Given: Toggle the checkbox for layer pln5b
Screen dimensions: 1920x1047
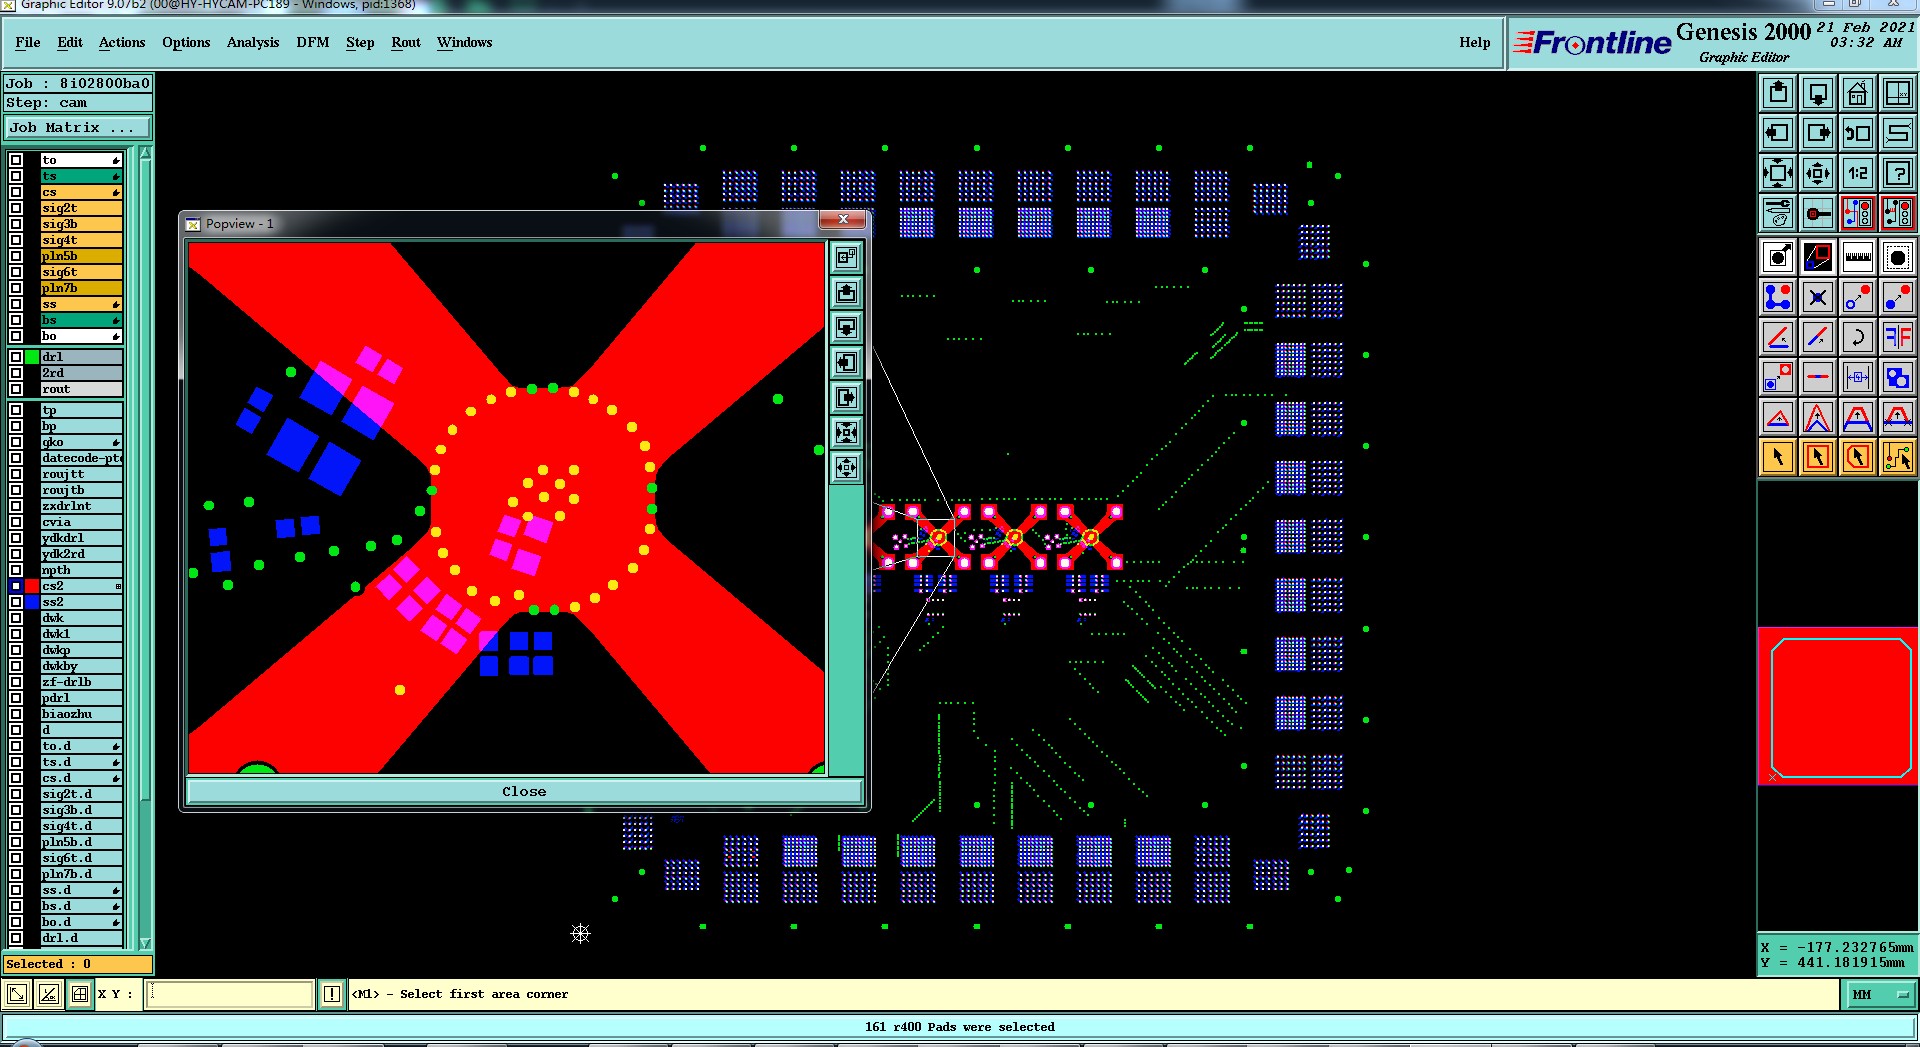Looking at the screenshot, I should pos(16,256).
